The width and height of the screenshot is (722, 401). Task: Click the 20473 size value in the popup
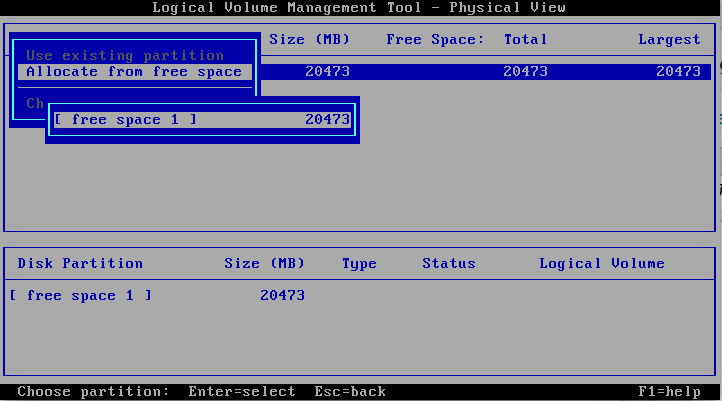(x=327, y=120)
